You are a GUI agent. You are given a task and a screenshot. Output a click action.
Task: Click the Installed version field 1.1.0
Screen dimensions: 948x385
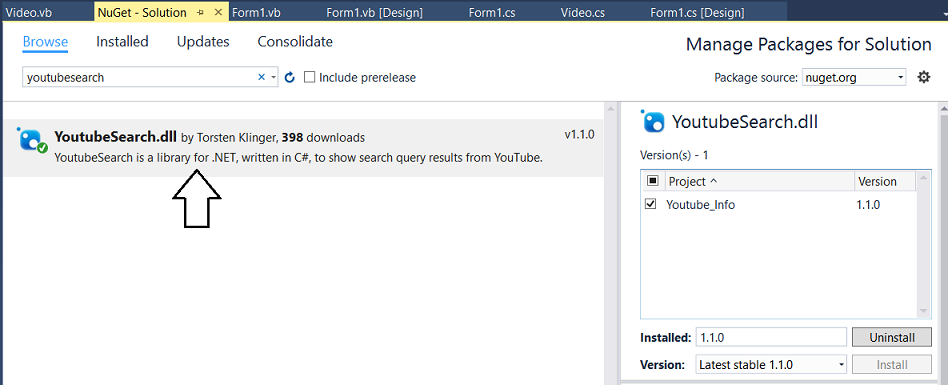[771, 337]
